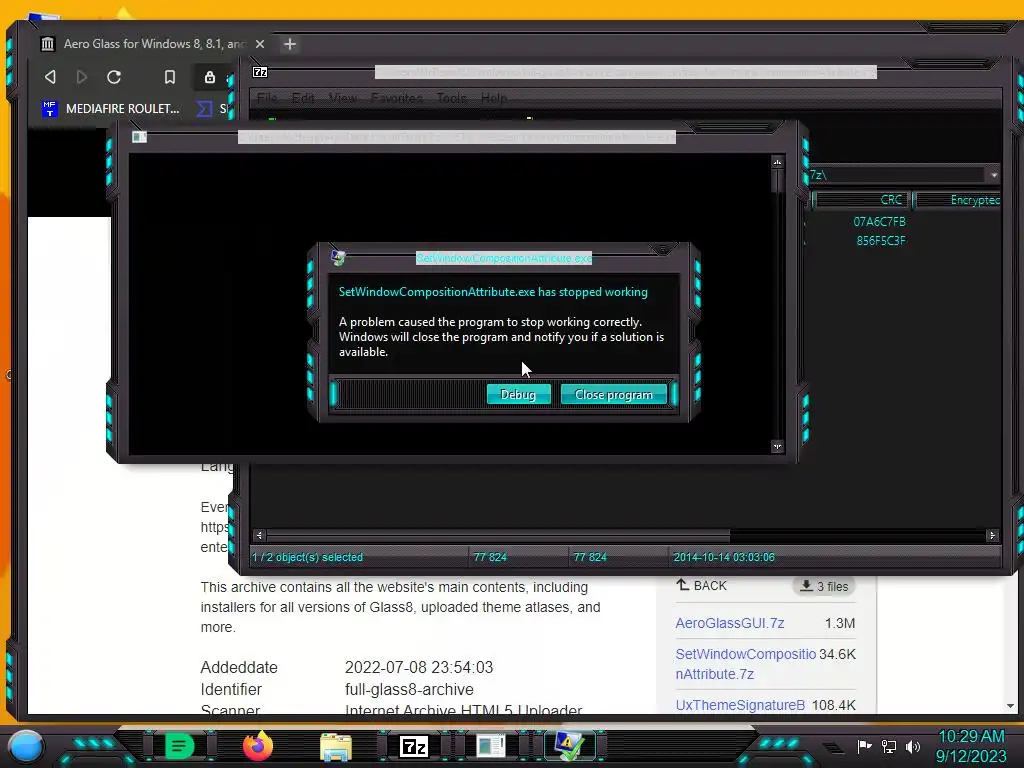This screenshot has width=1024, height=768.
Task: Click the console window title icon
Action: click(139, 136)
